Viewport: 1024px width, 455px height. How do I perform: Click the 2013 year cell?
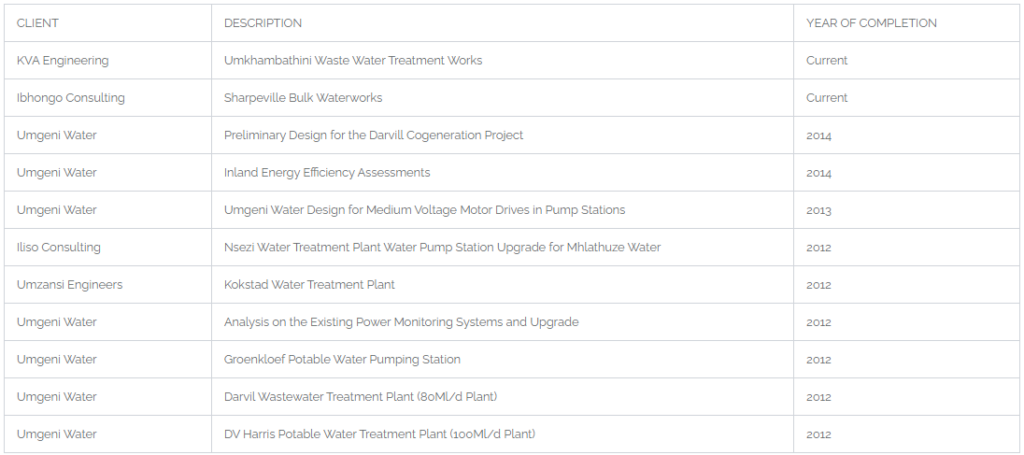click(x=818, y=210)
